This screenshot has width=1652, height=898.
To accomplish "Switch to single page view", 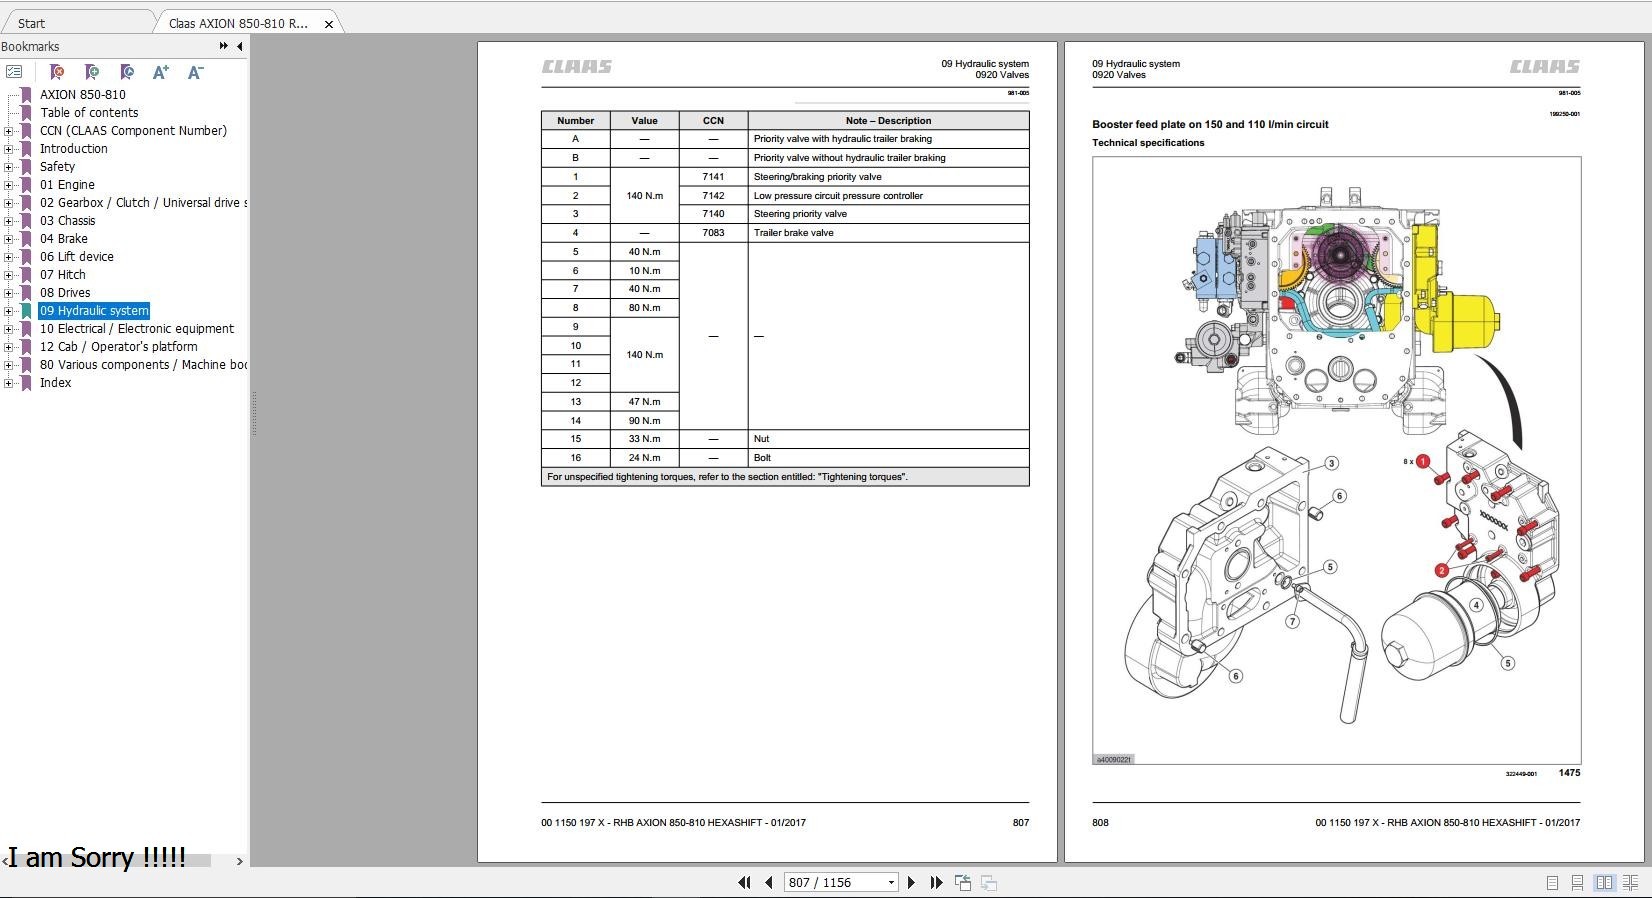I will (1552, 883).
